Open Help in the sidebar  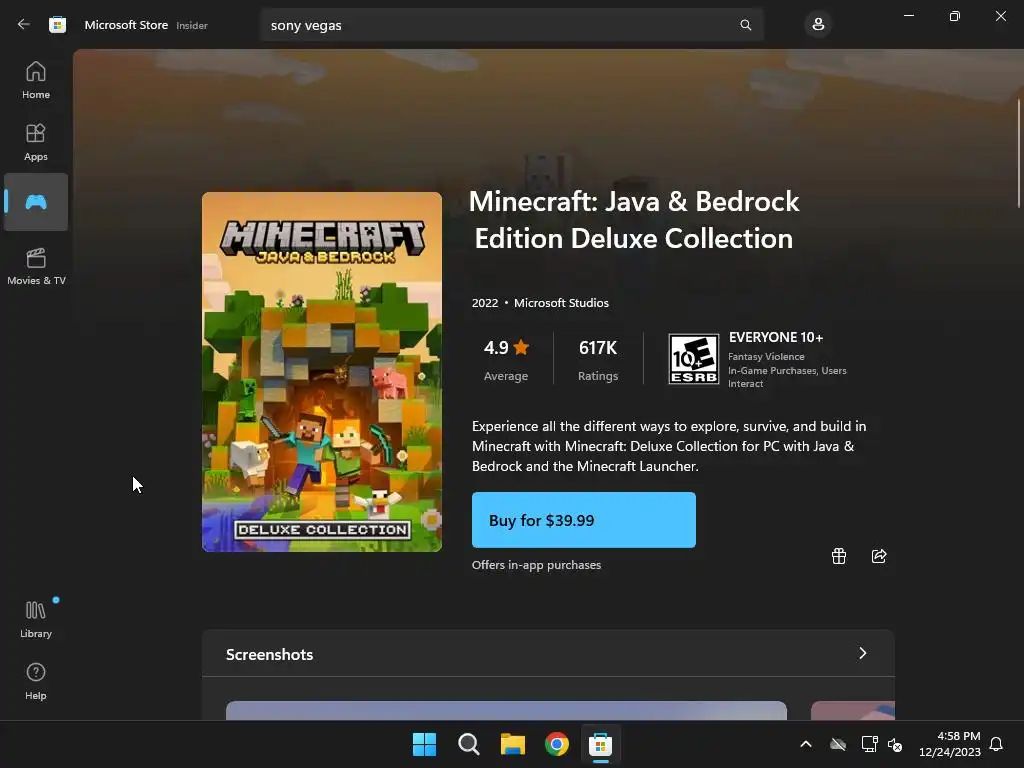36,681
